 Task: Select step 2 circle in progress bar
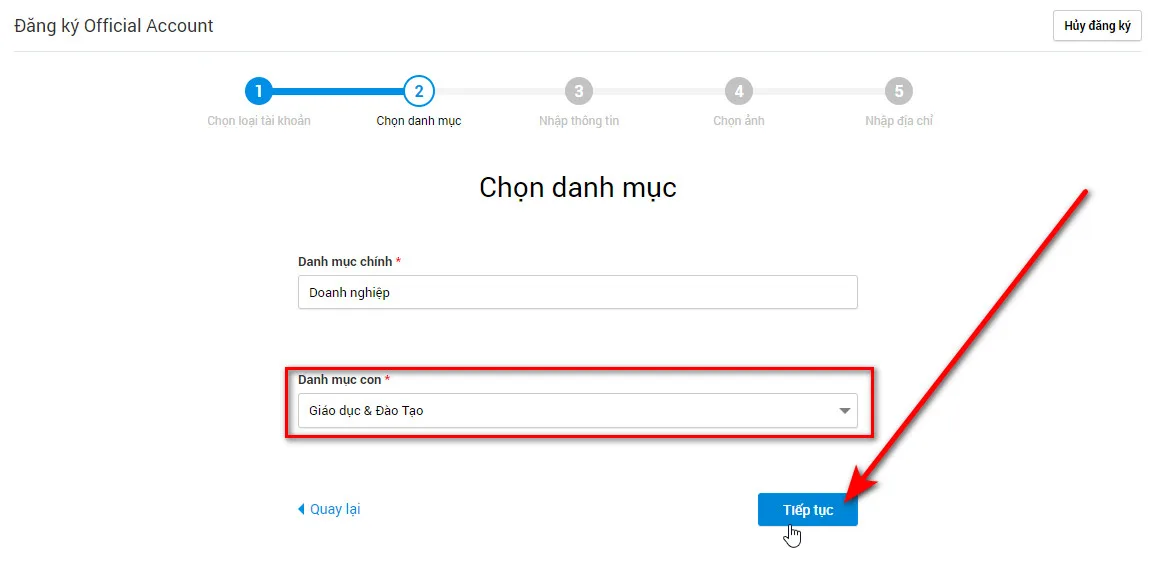pos(418,91)
